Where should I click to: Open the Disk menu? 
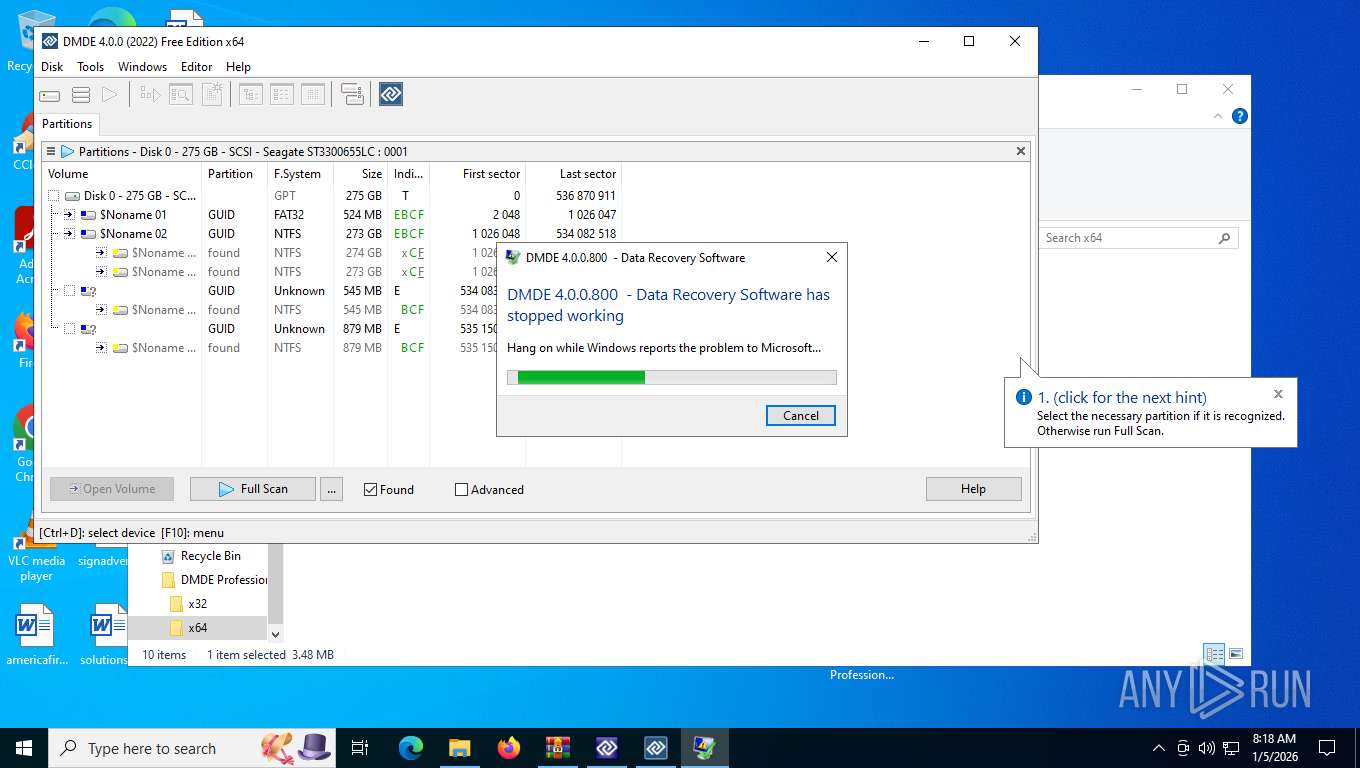tap(52, 67)
